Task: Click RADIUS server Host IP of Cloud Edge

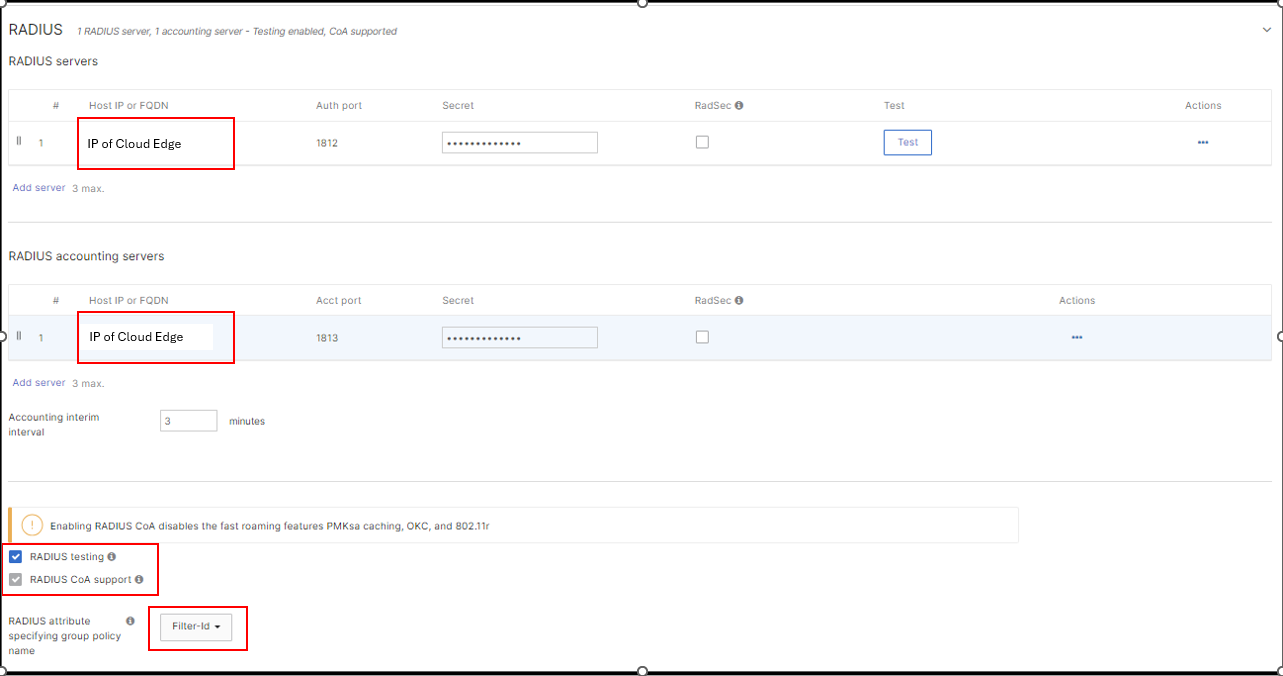Action: (135, 144)
